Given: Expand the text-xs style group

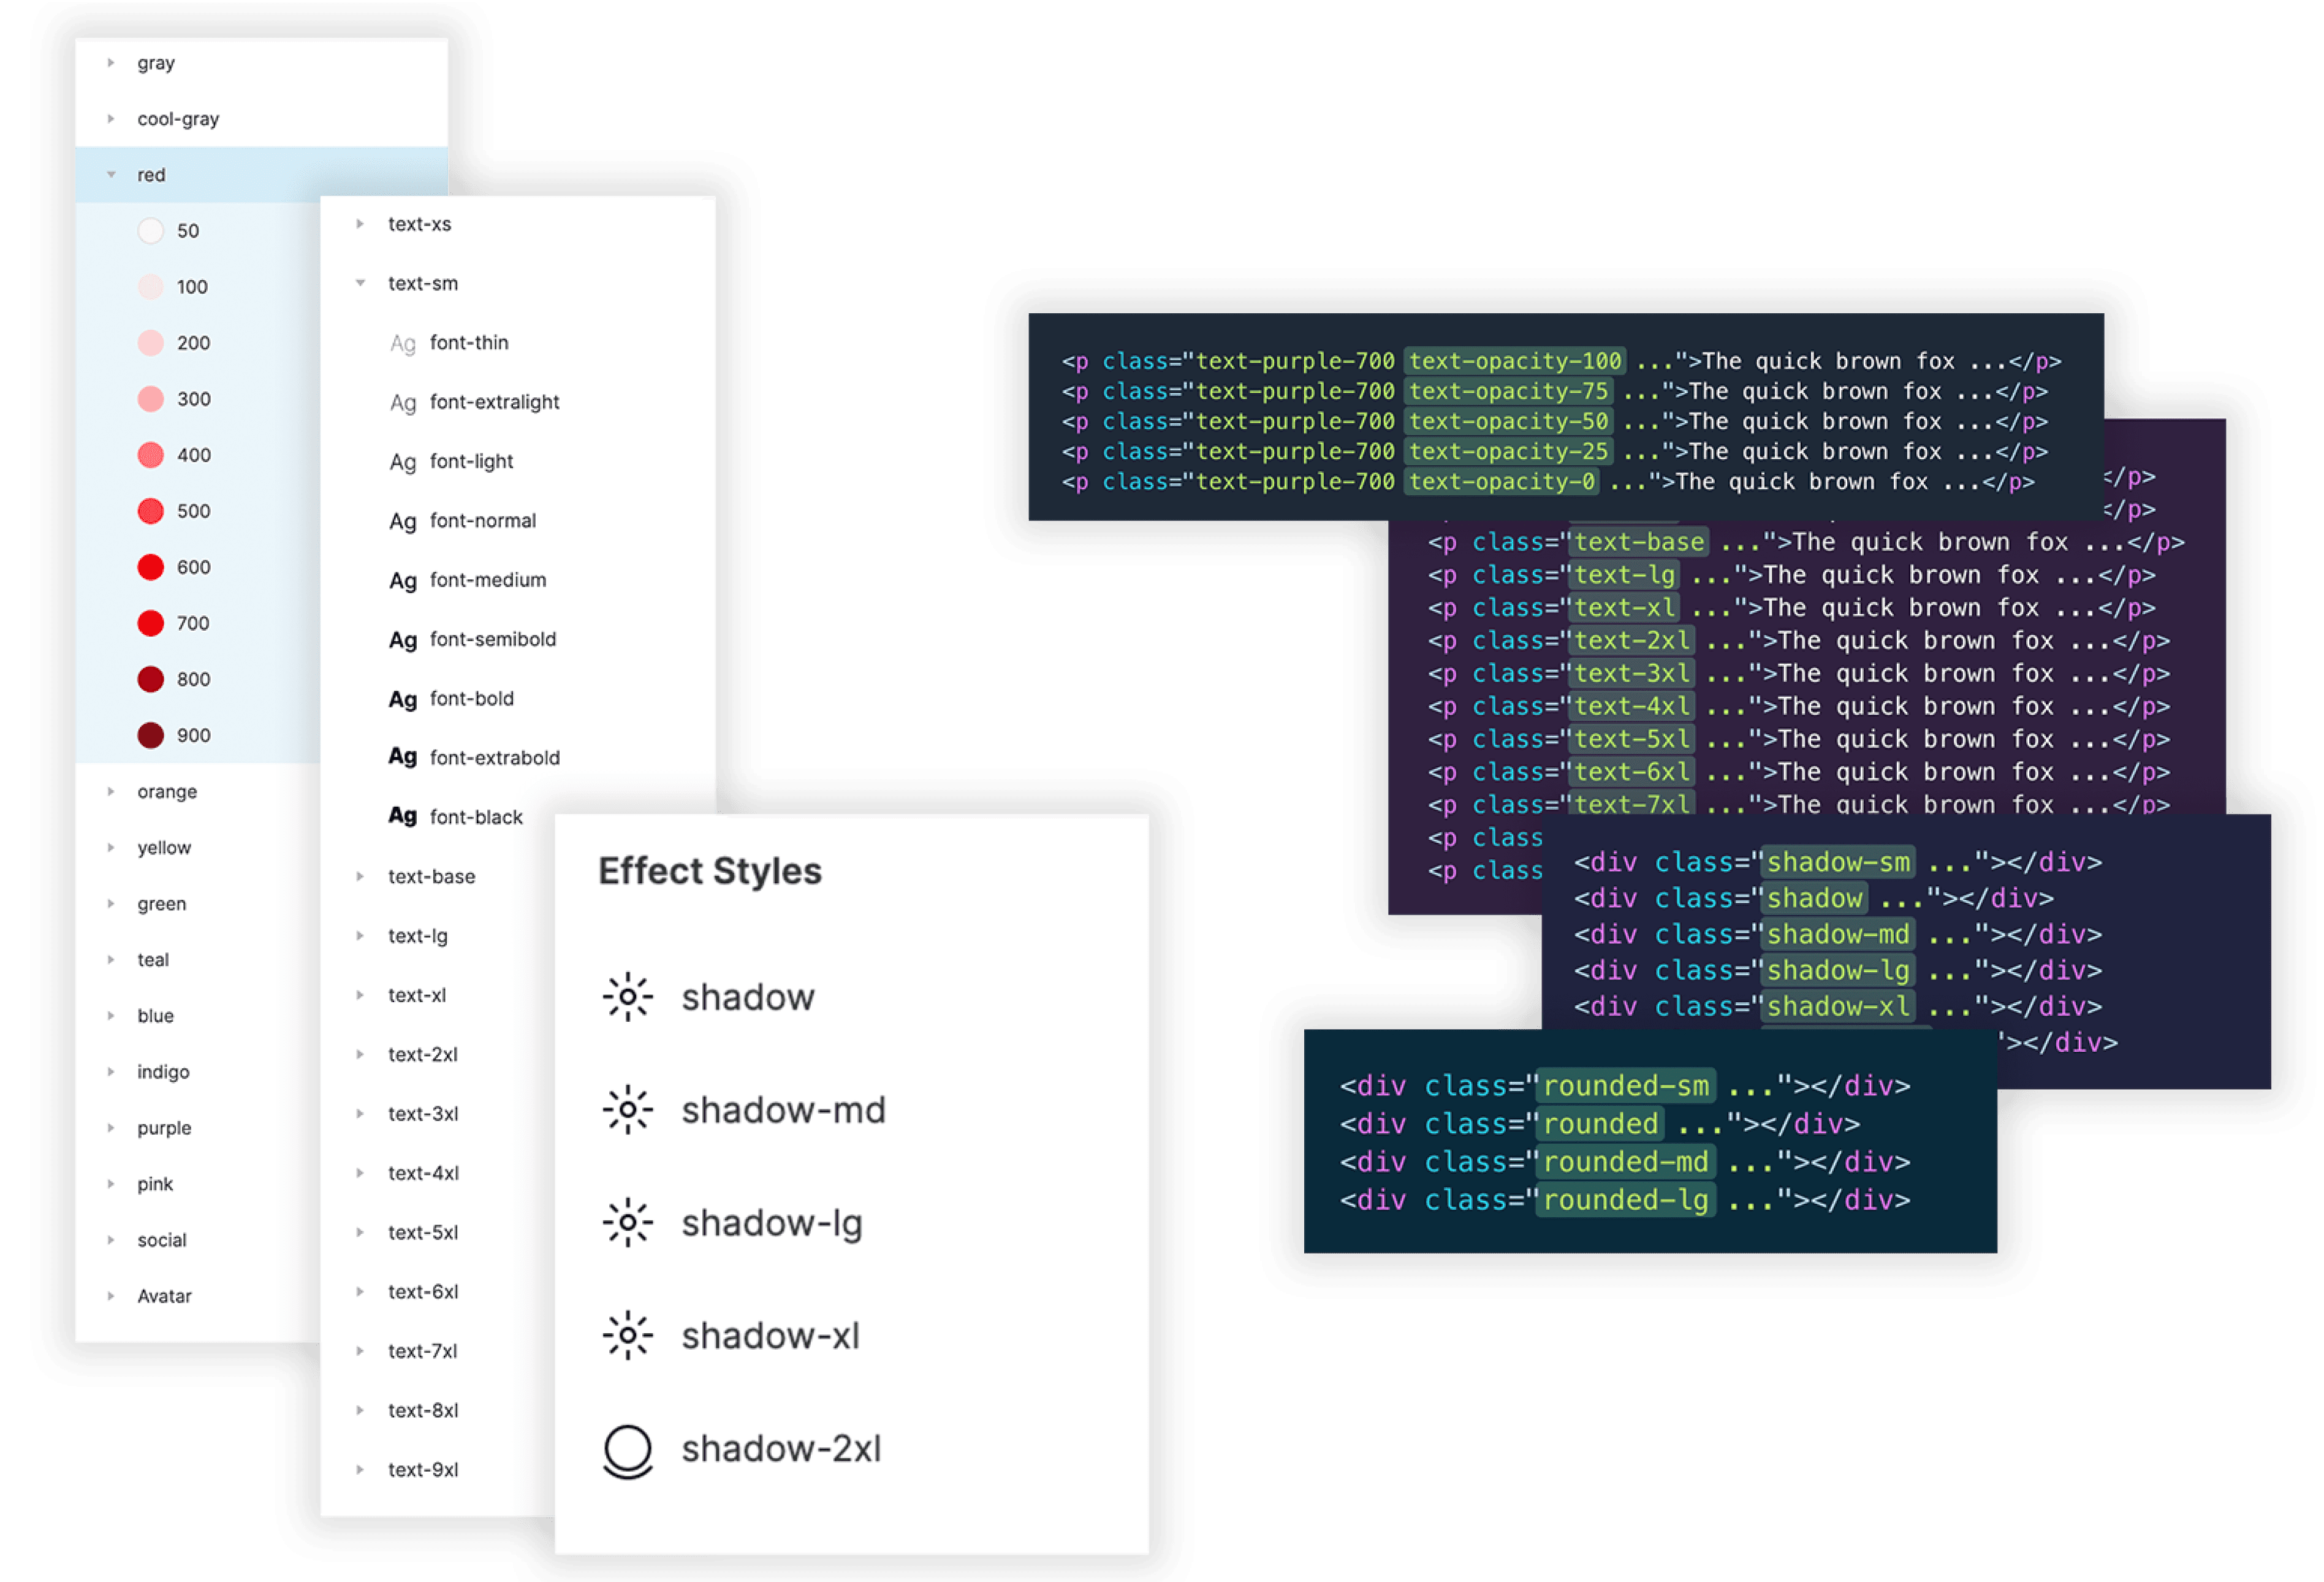Looking at the screenshot, I should [x=360, y=224].
